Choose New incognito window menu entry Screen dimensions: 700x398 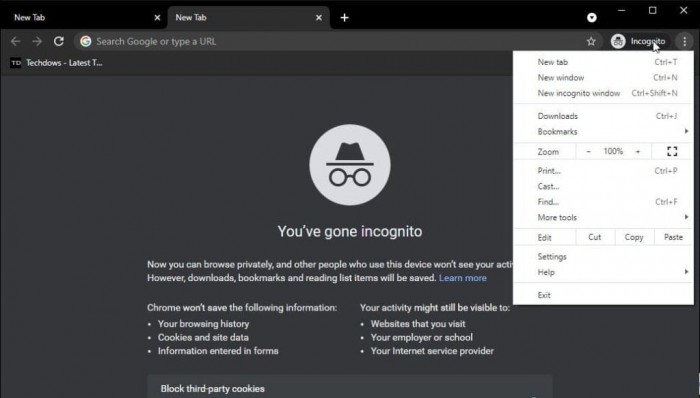click(603, 93)
